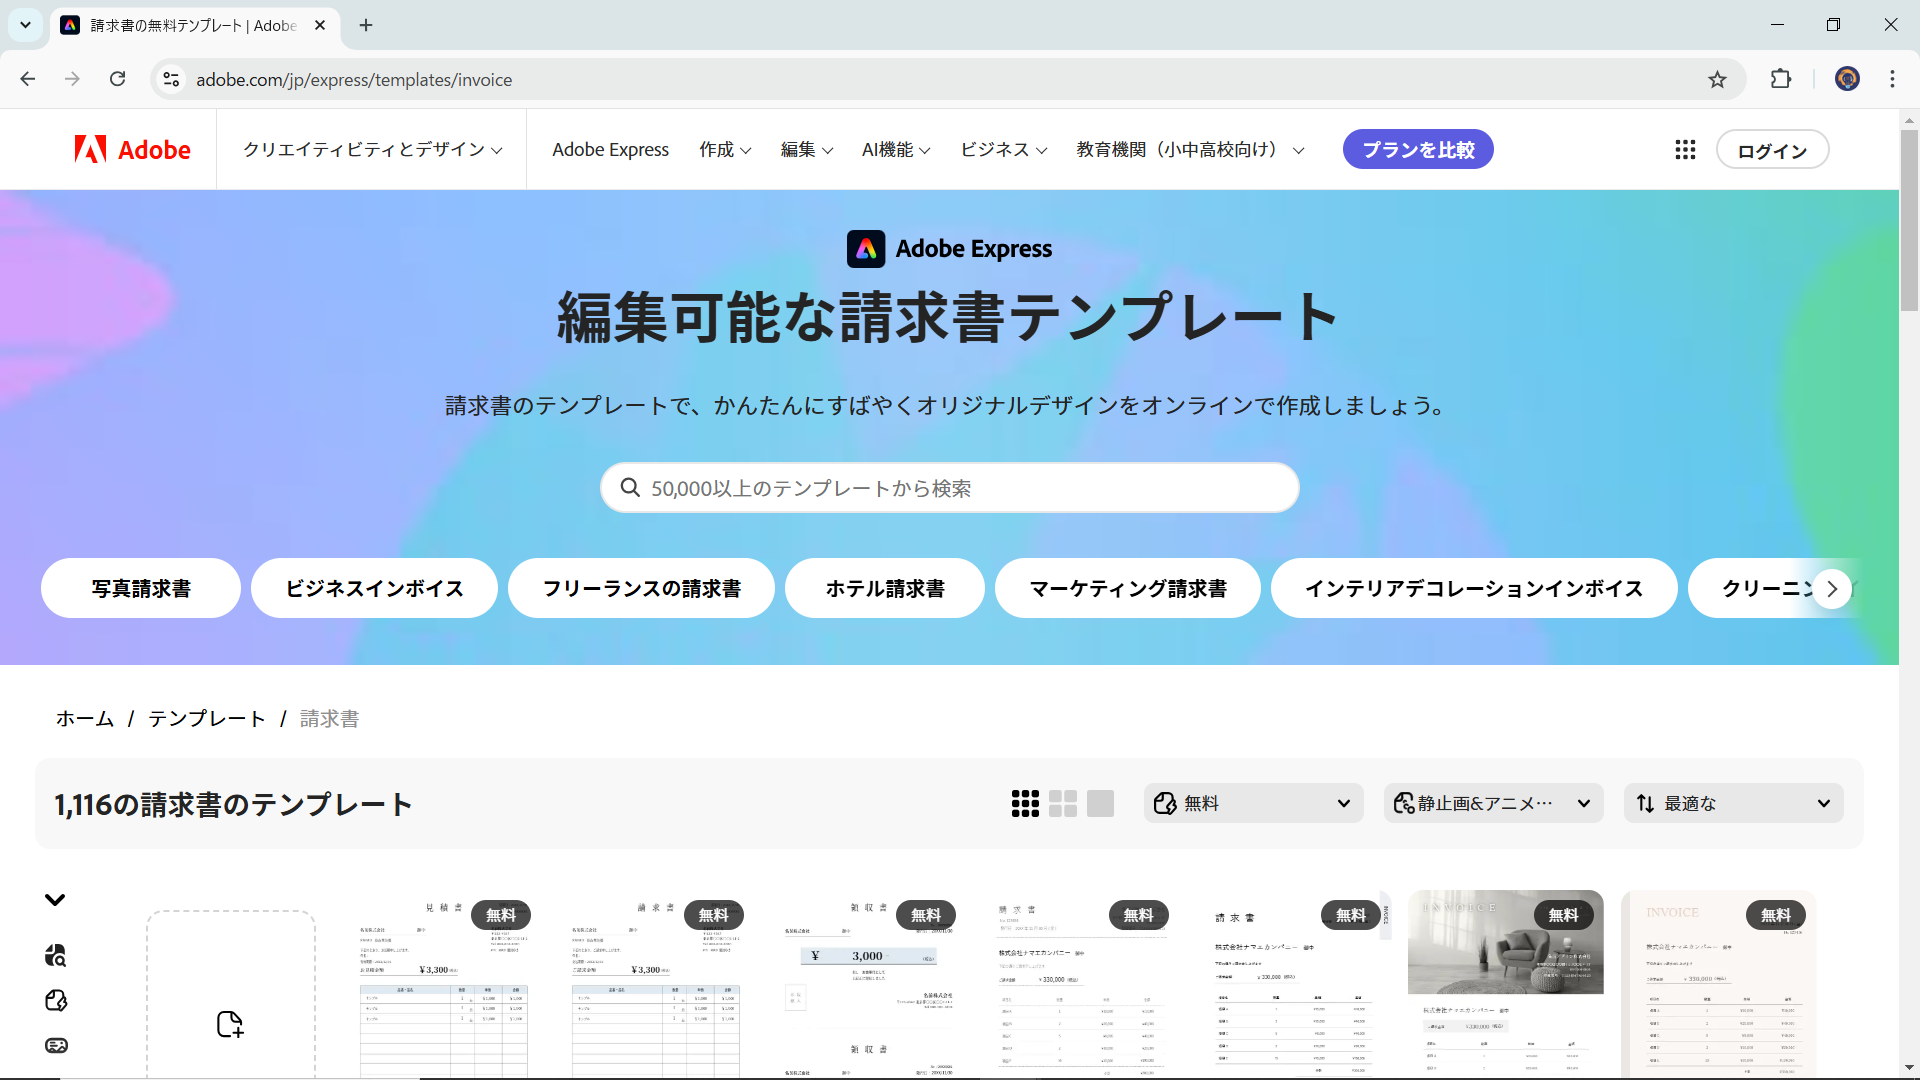
Task: Open a new browser tab
Action: (x=366, y=25)
